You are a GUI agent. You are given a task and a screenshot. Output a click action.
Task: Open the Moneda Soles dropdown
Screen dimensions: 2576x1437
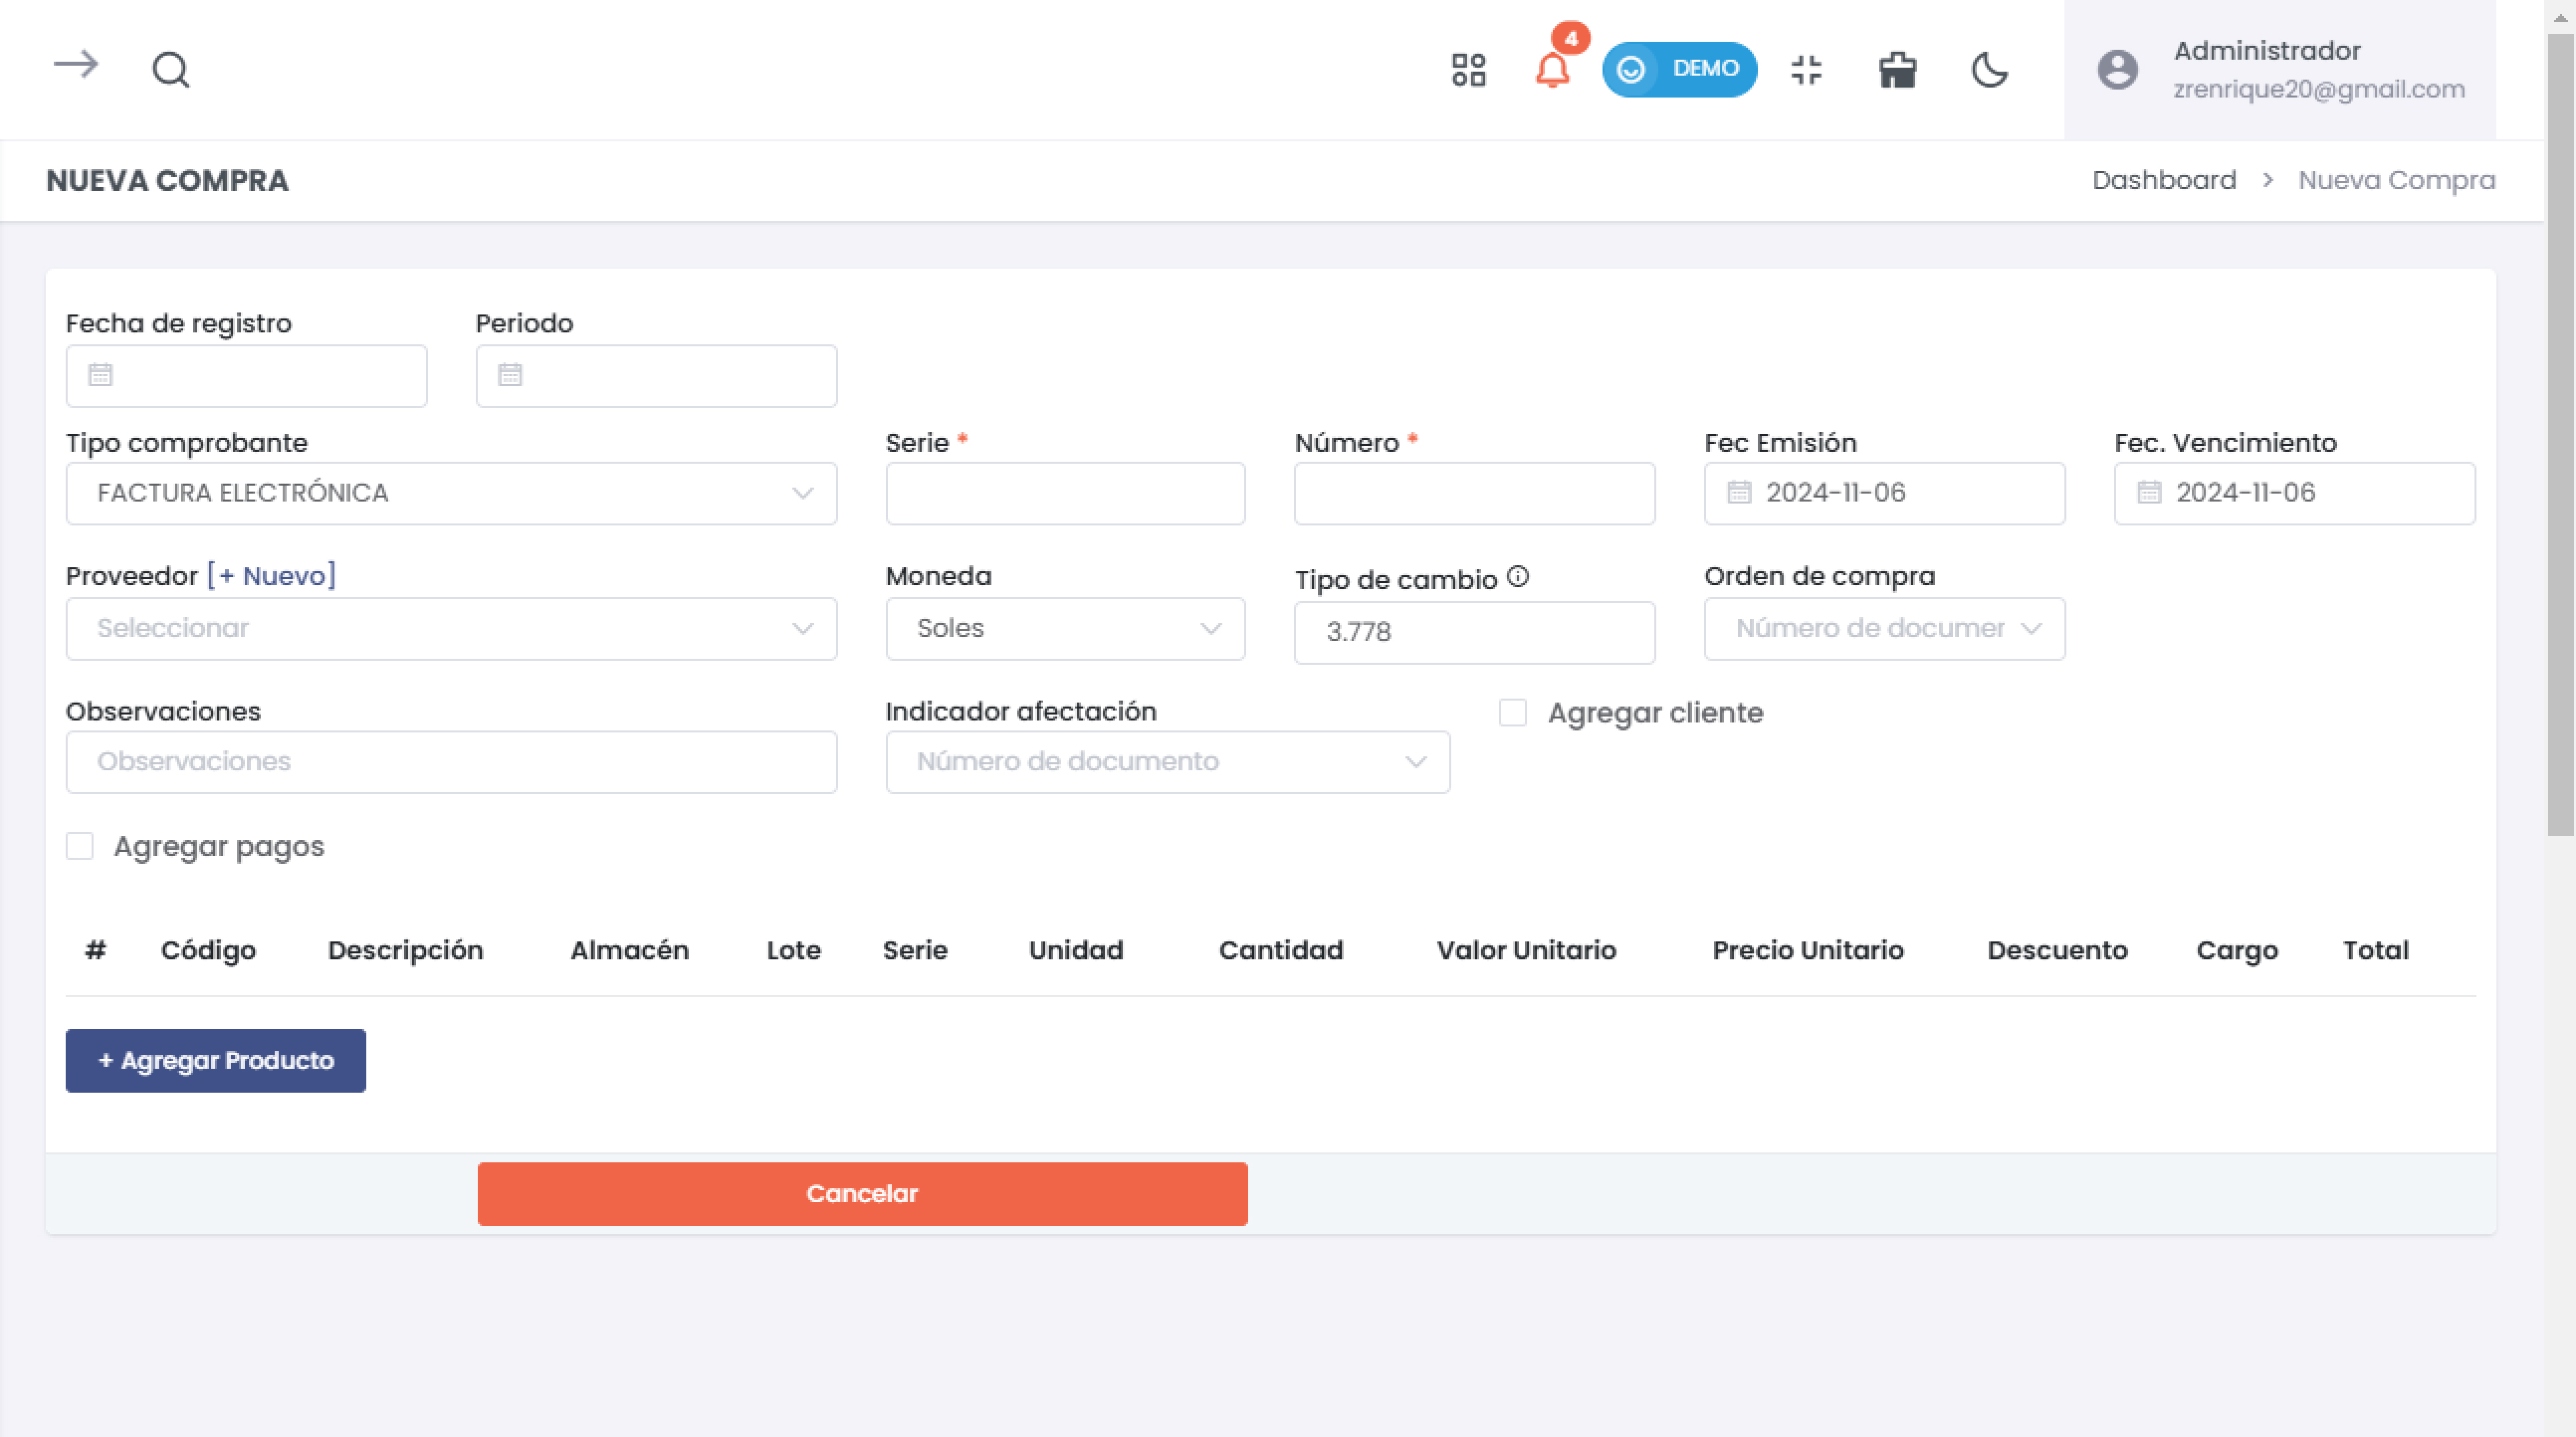coord(1064,628)
